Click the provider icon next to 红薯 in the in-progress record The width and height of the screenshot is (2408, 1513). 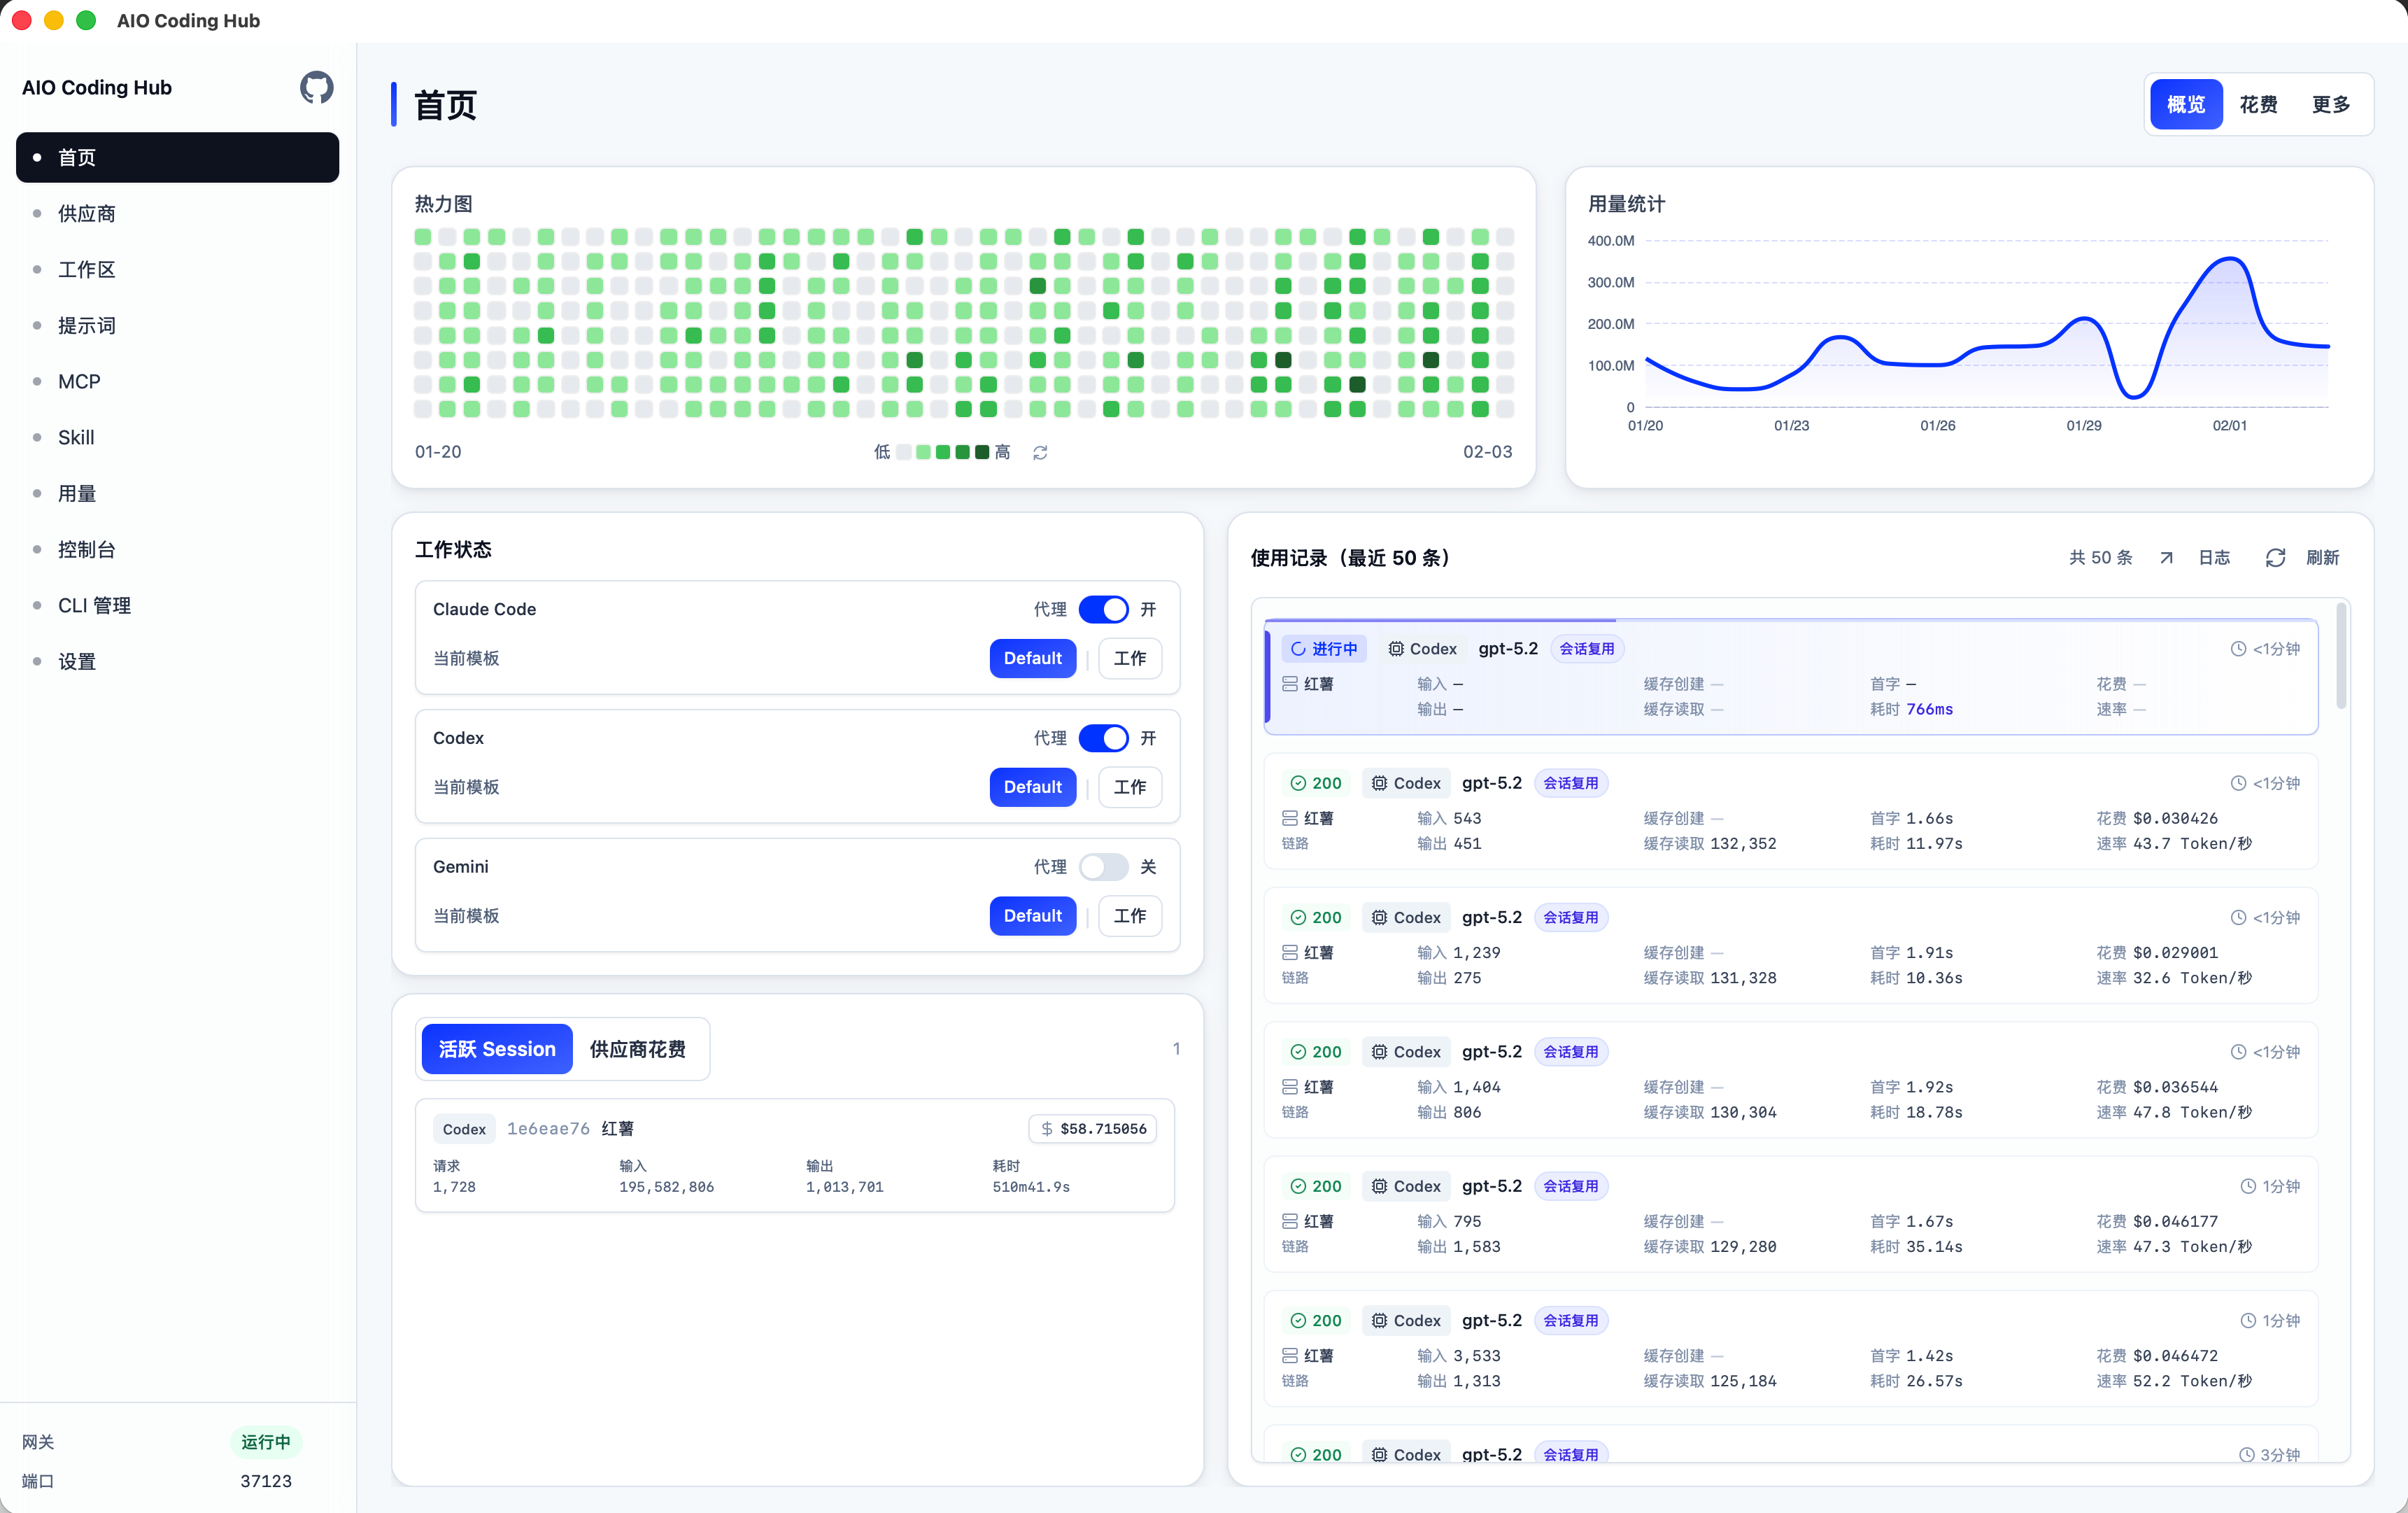(1290, 684)
